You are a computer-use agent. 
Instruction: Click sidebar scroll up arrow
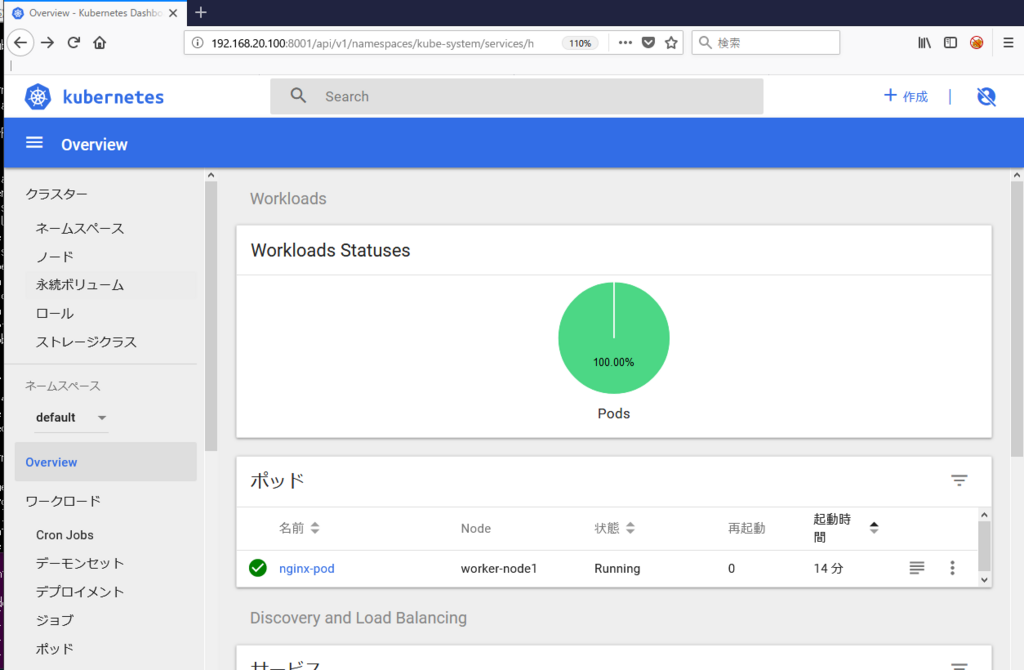(211, 175)
